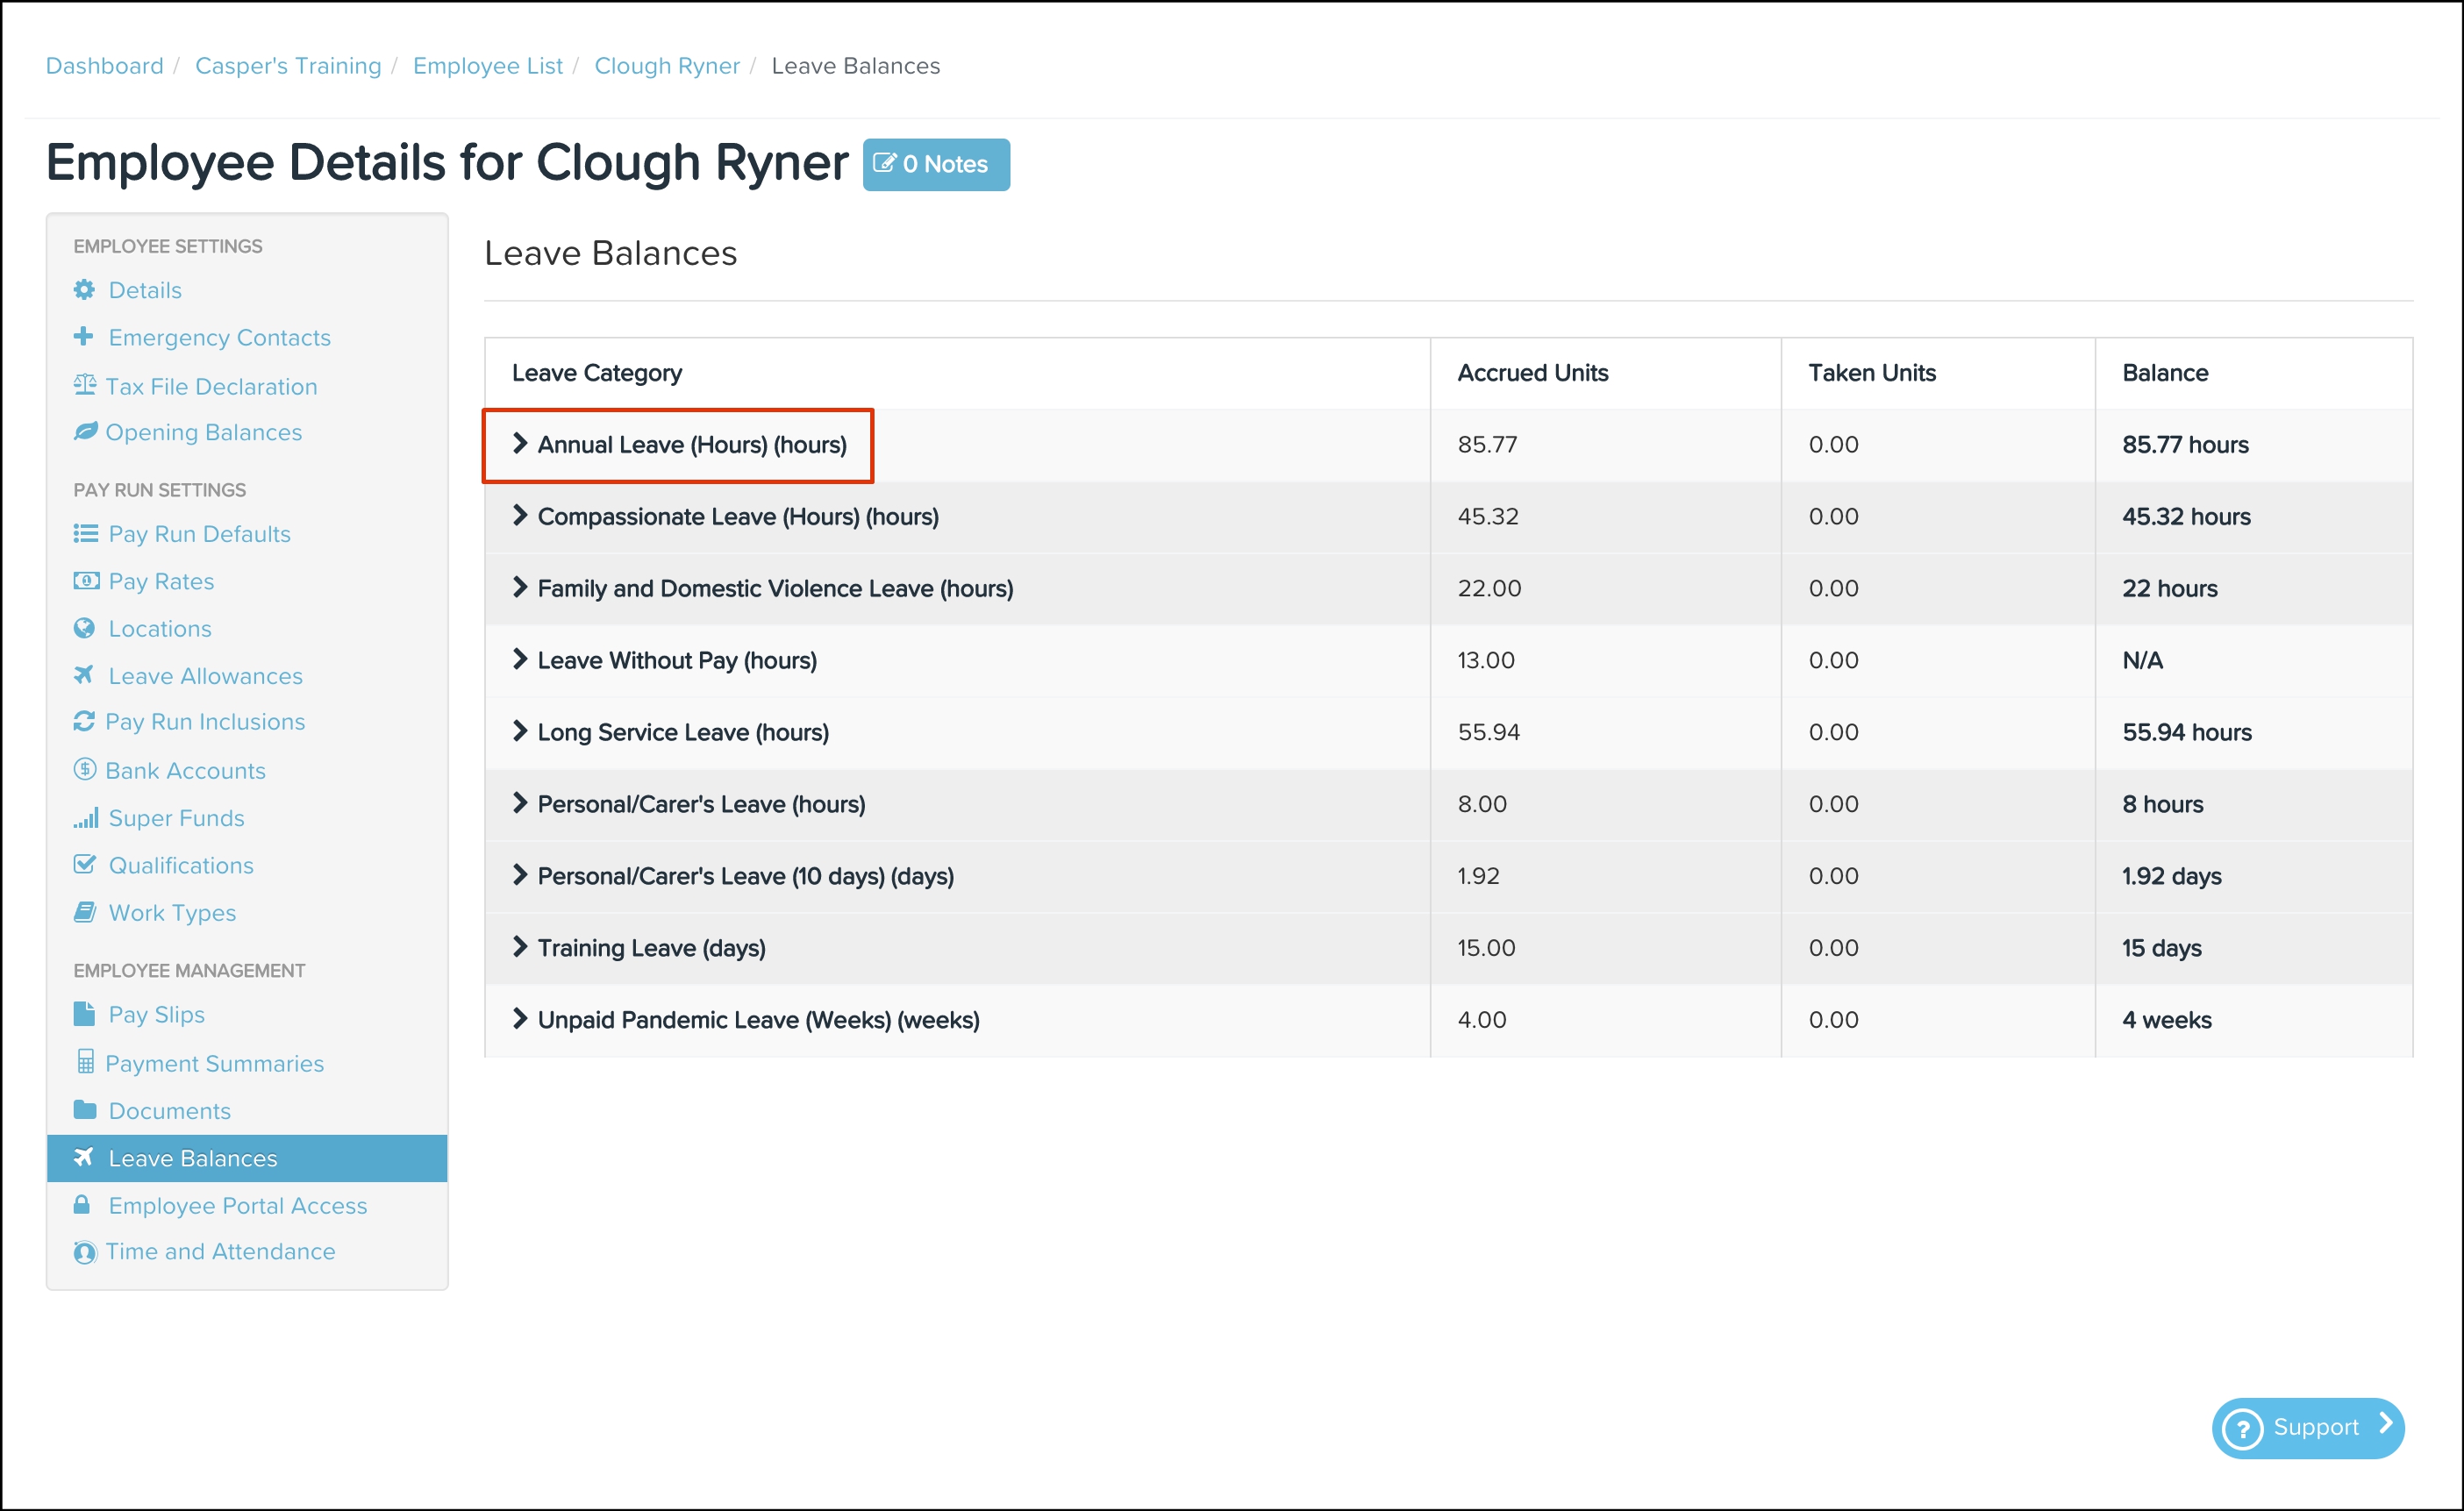Click the 0 Notes button
The width and height of the screenshot is (2464, 1511).
935,164
